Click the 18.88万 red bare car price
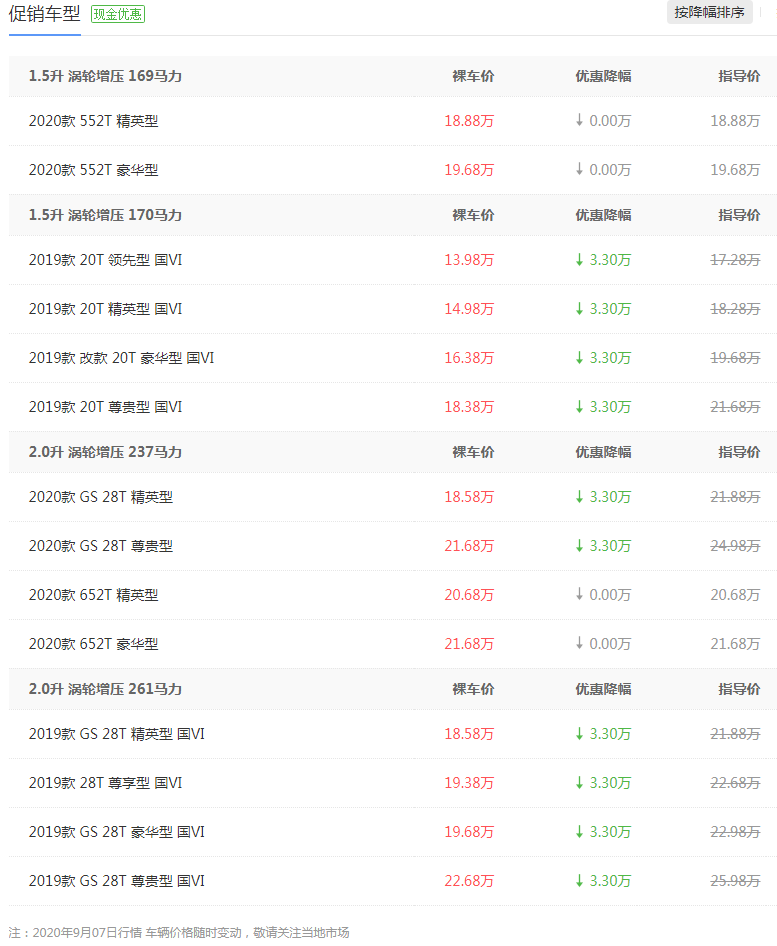This screenshot has width=777, height=946. [x=469, y=121]
